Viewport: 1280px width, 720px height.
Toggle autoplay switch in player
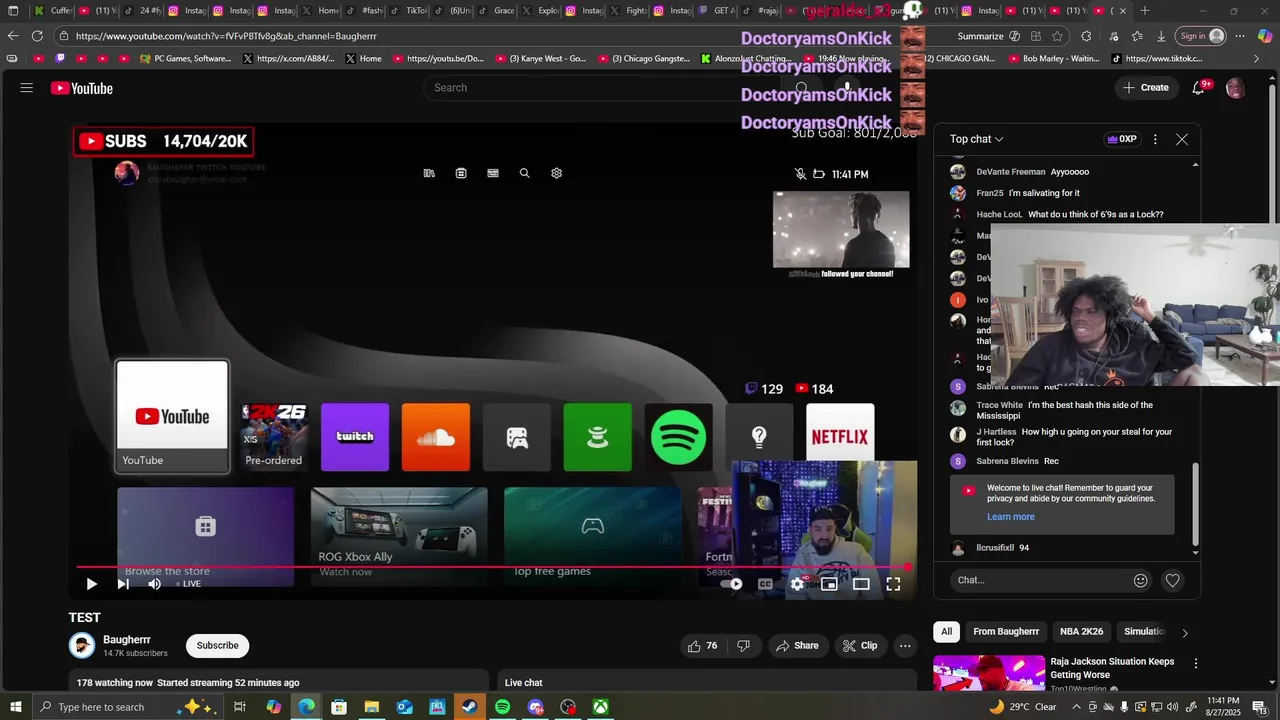coord(733,584)
